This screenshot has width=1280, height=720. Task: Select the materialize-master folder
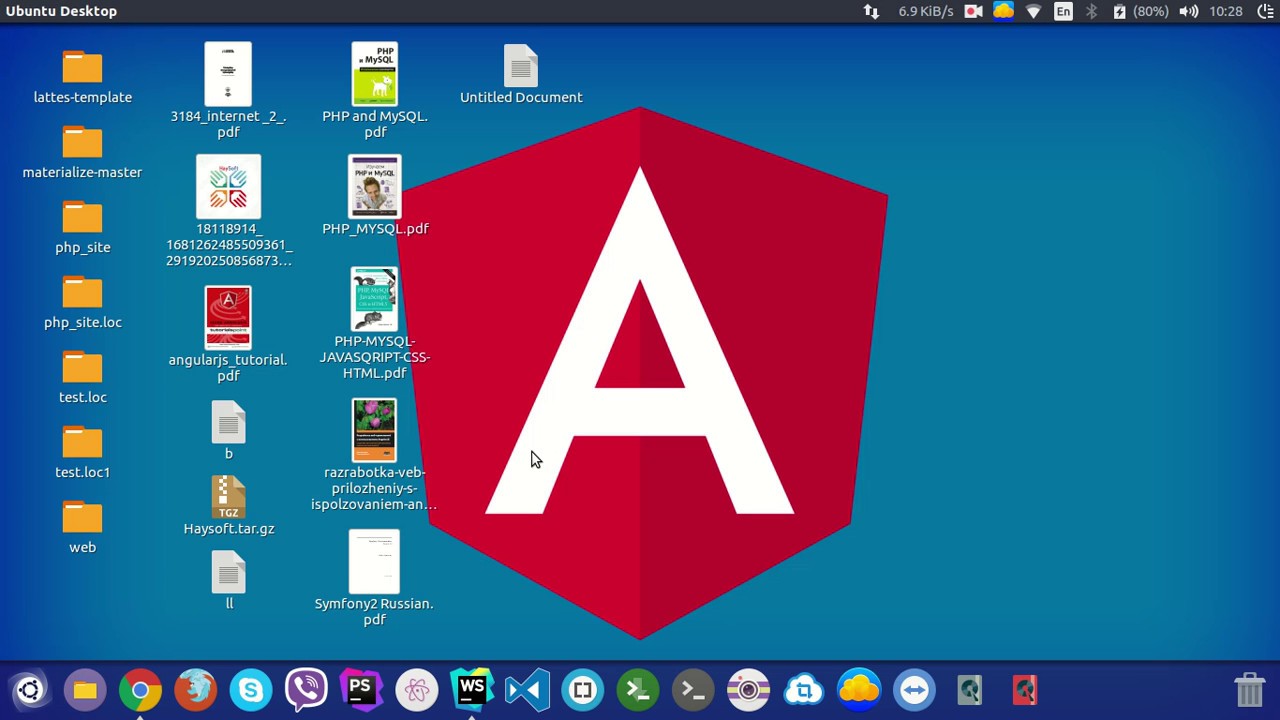click(82, 153)
